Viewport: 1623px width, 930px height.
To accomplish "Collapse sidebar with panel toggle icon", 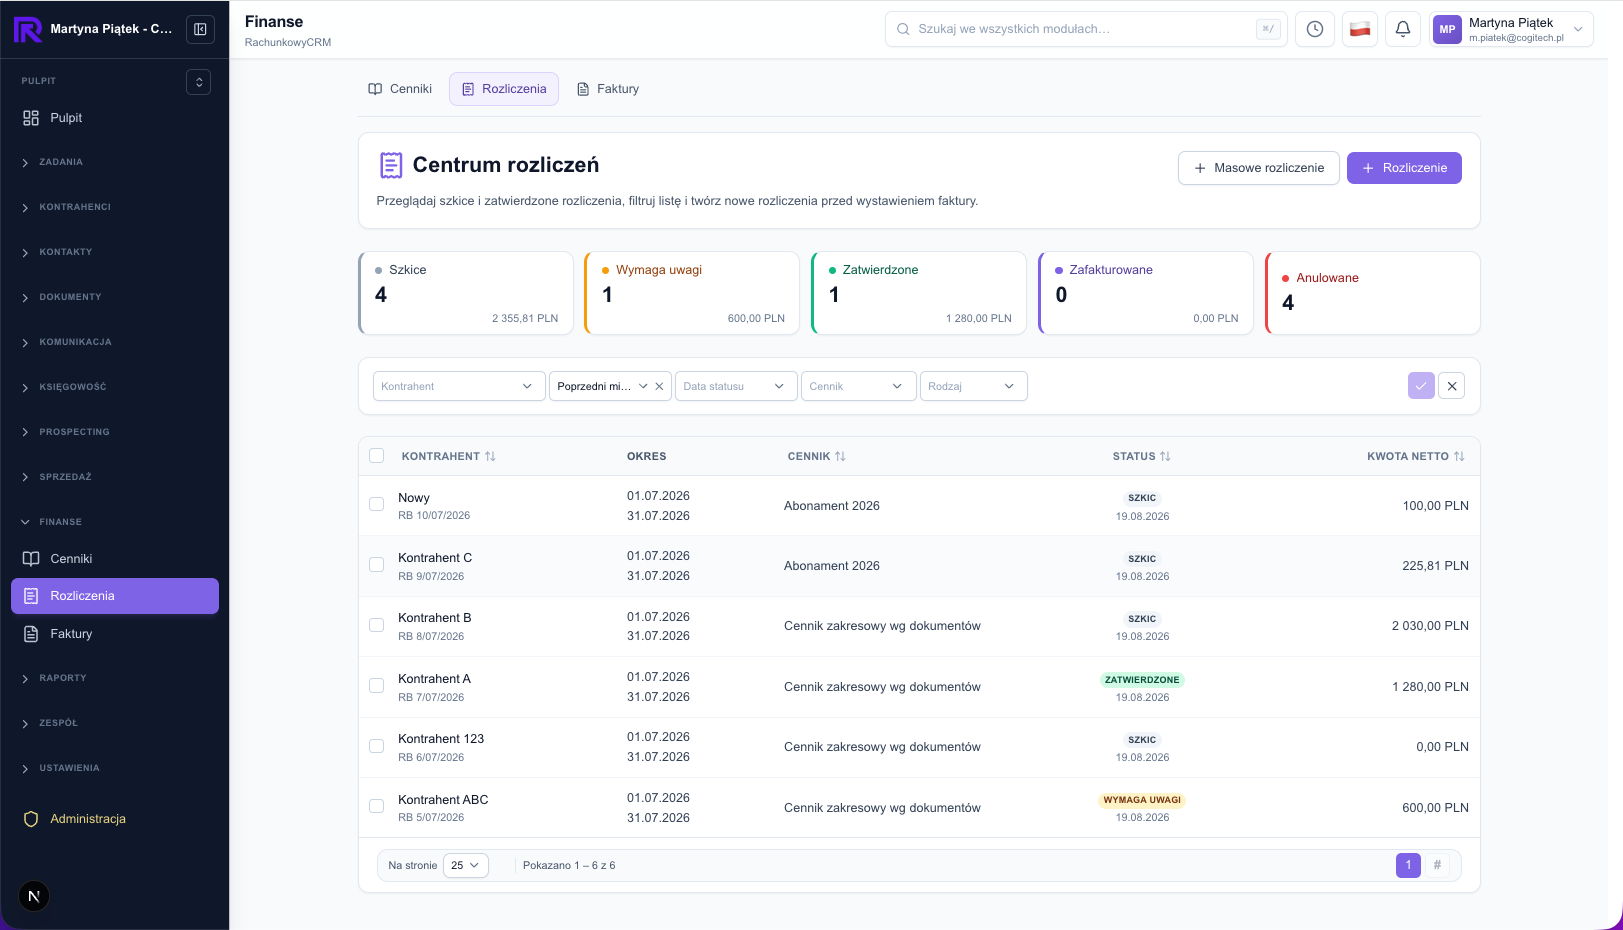I will pos(200,29).
